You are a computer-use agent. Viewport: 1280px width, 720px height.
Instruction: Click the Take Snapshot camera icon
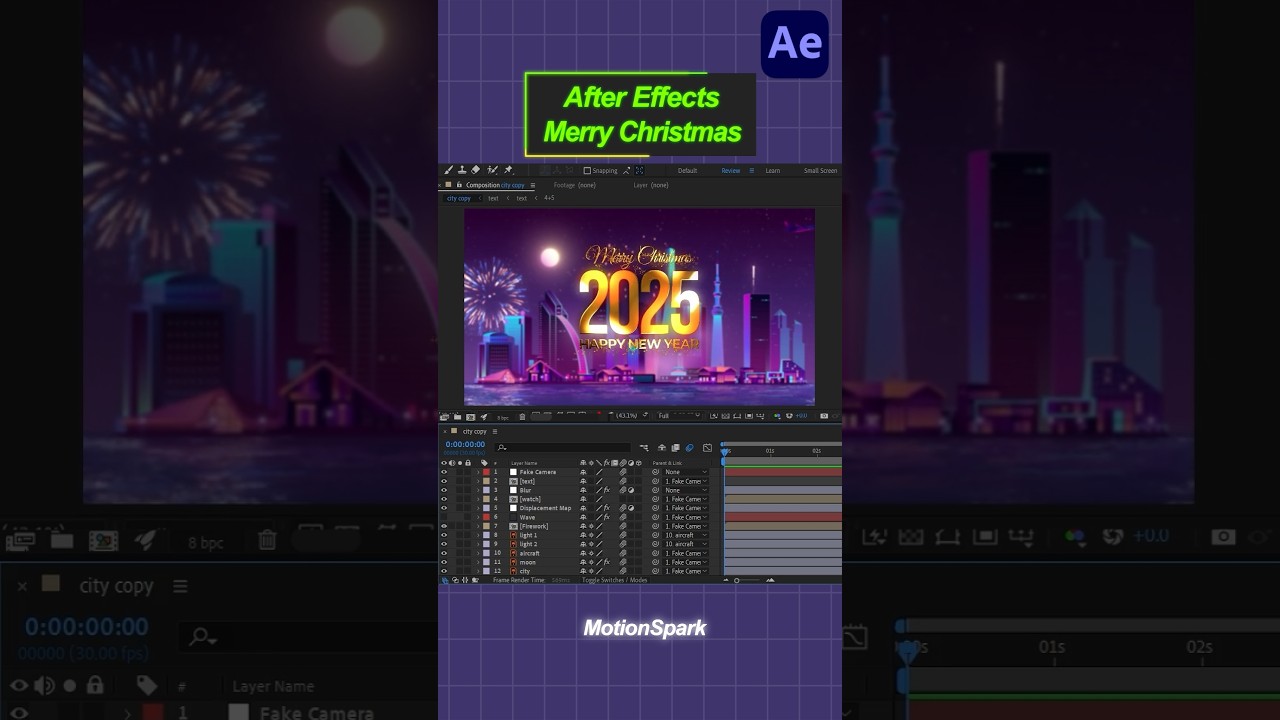pos(824,416)
